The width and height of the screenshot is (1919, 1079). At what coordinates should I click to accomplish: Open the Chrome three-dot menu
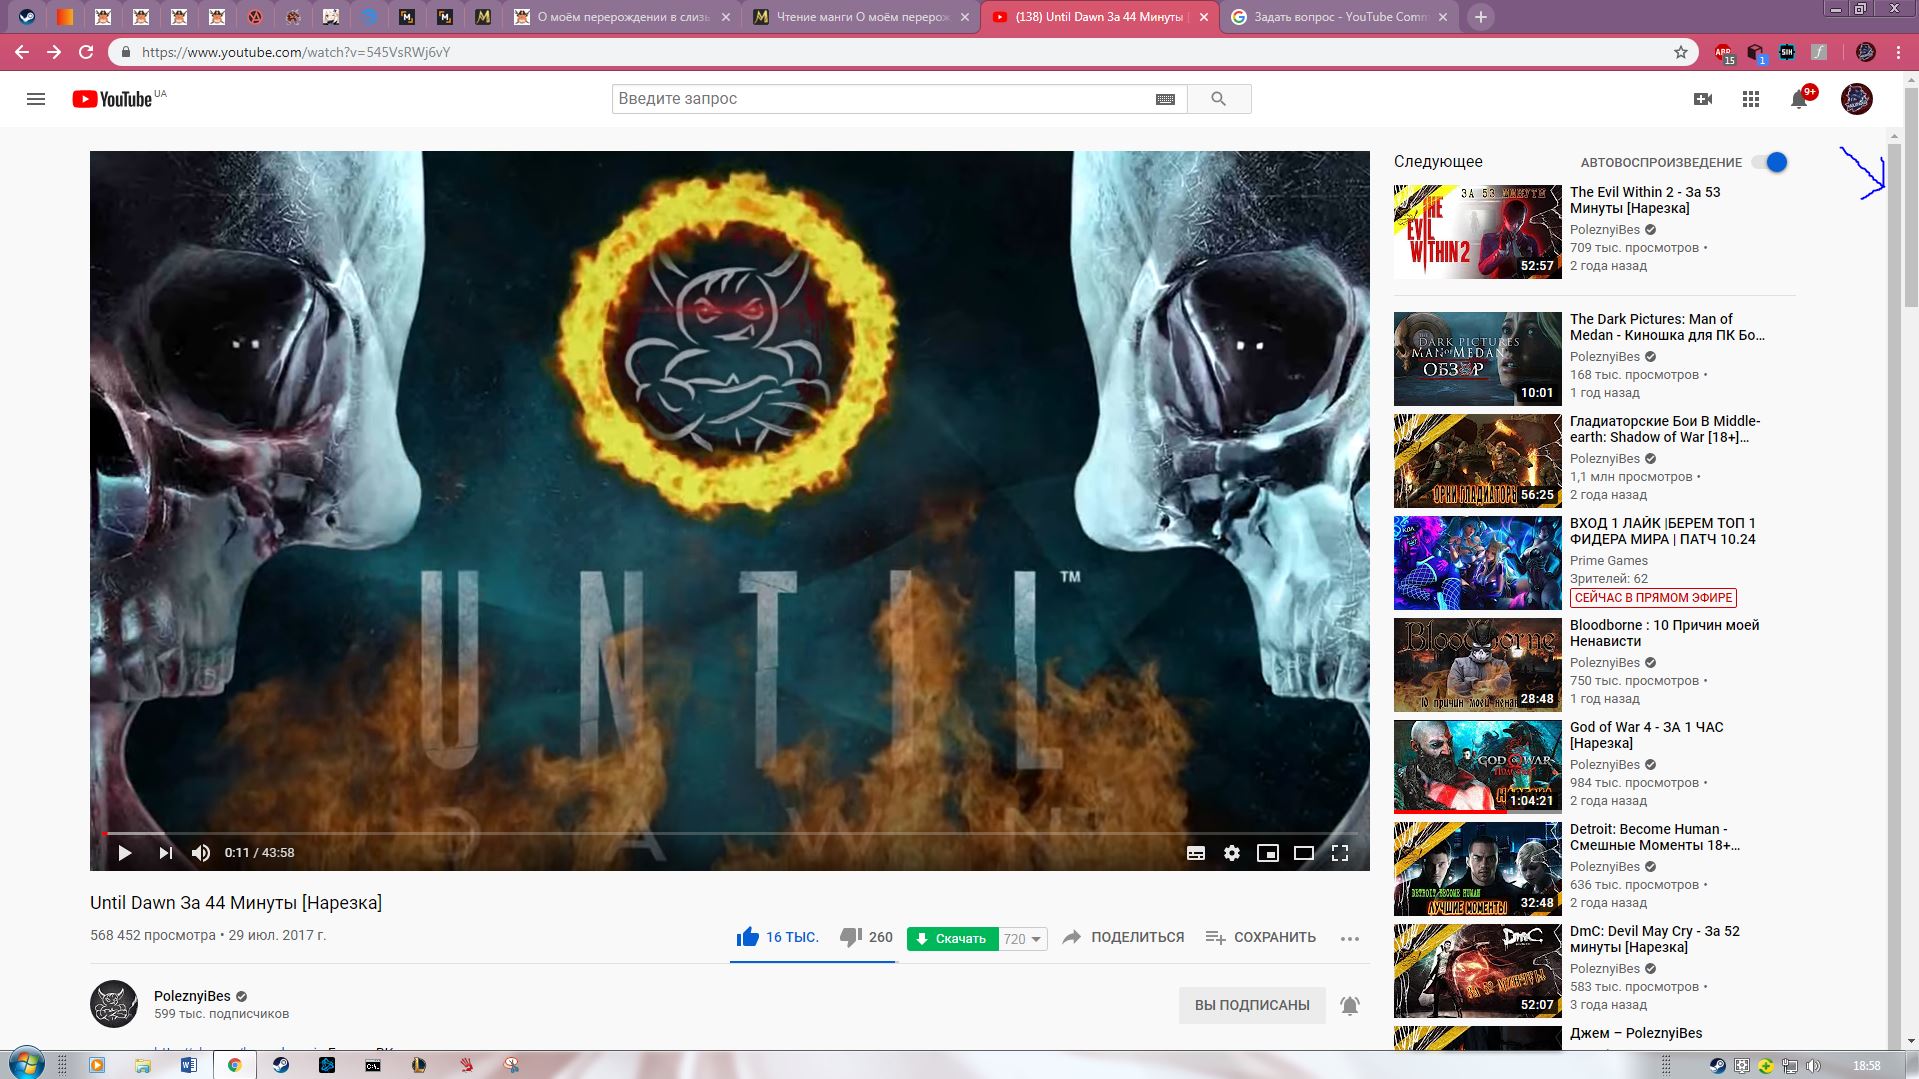pyautogui.click(x=1898, y=52)
